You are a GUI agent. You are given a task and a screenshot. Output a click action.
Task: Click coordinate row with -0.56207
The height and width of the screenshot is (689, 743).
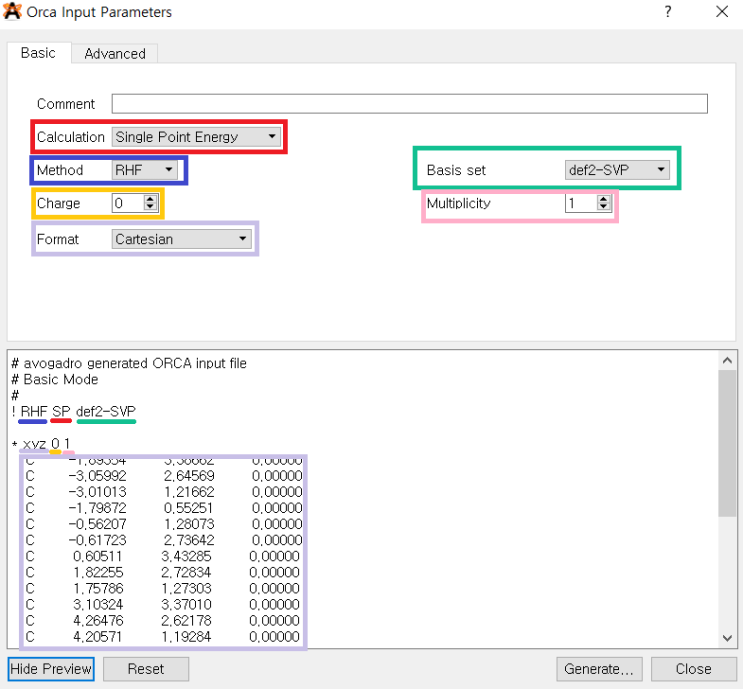[164, 524]
